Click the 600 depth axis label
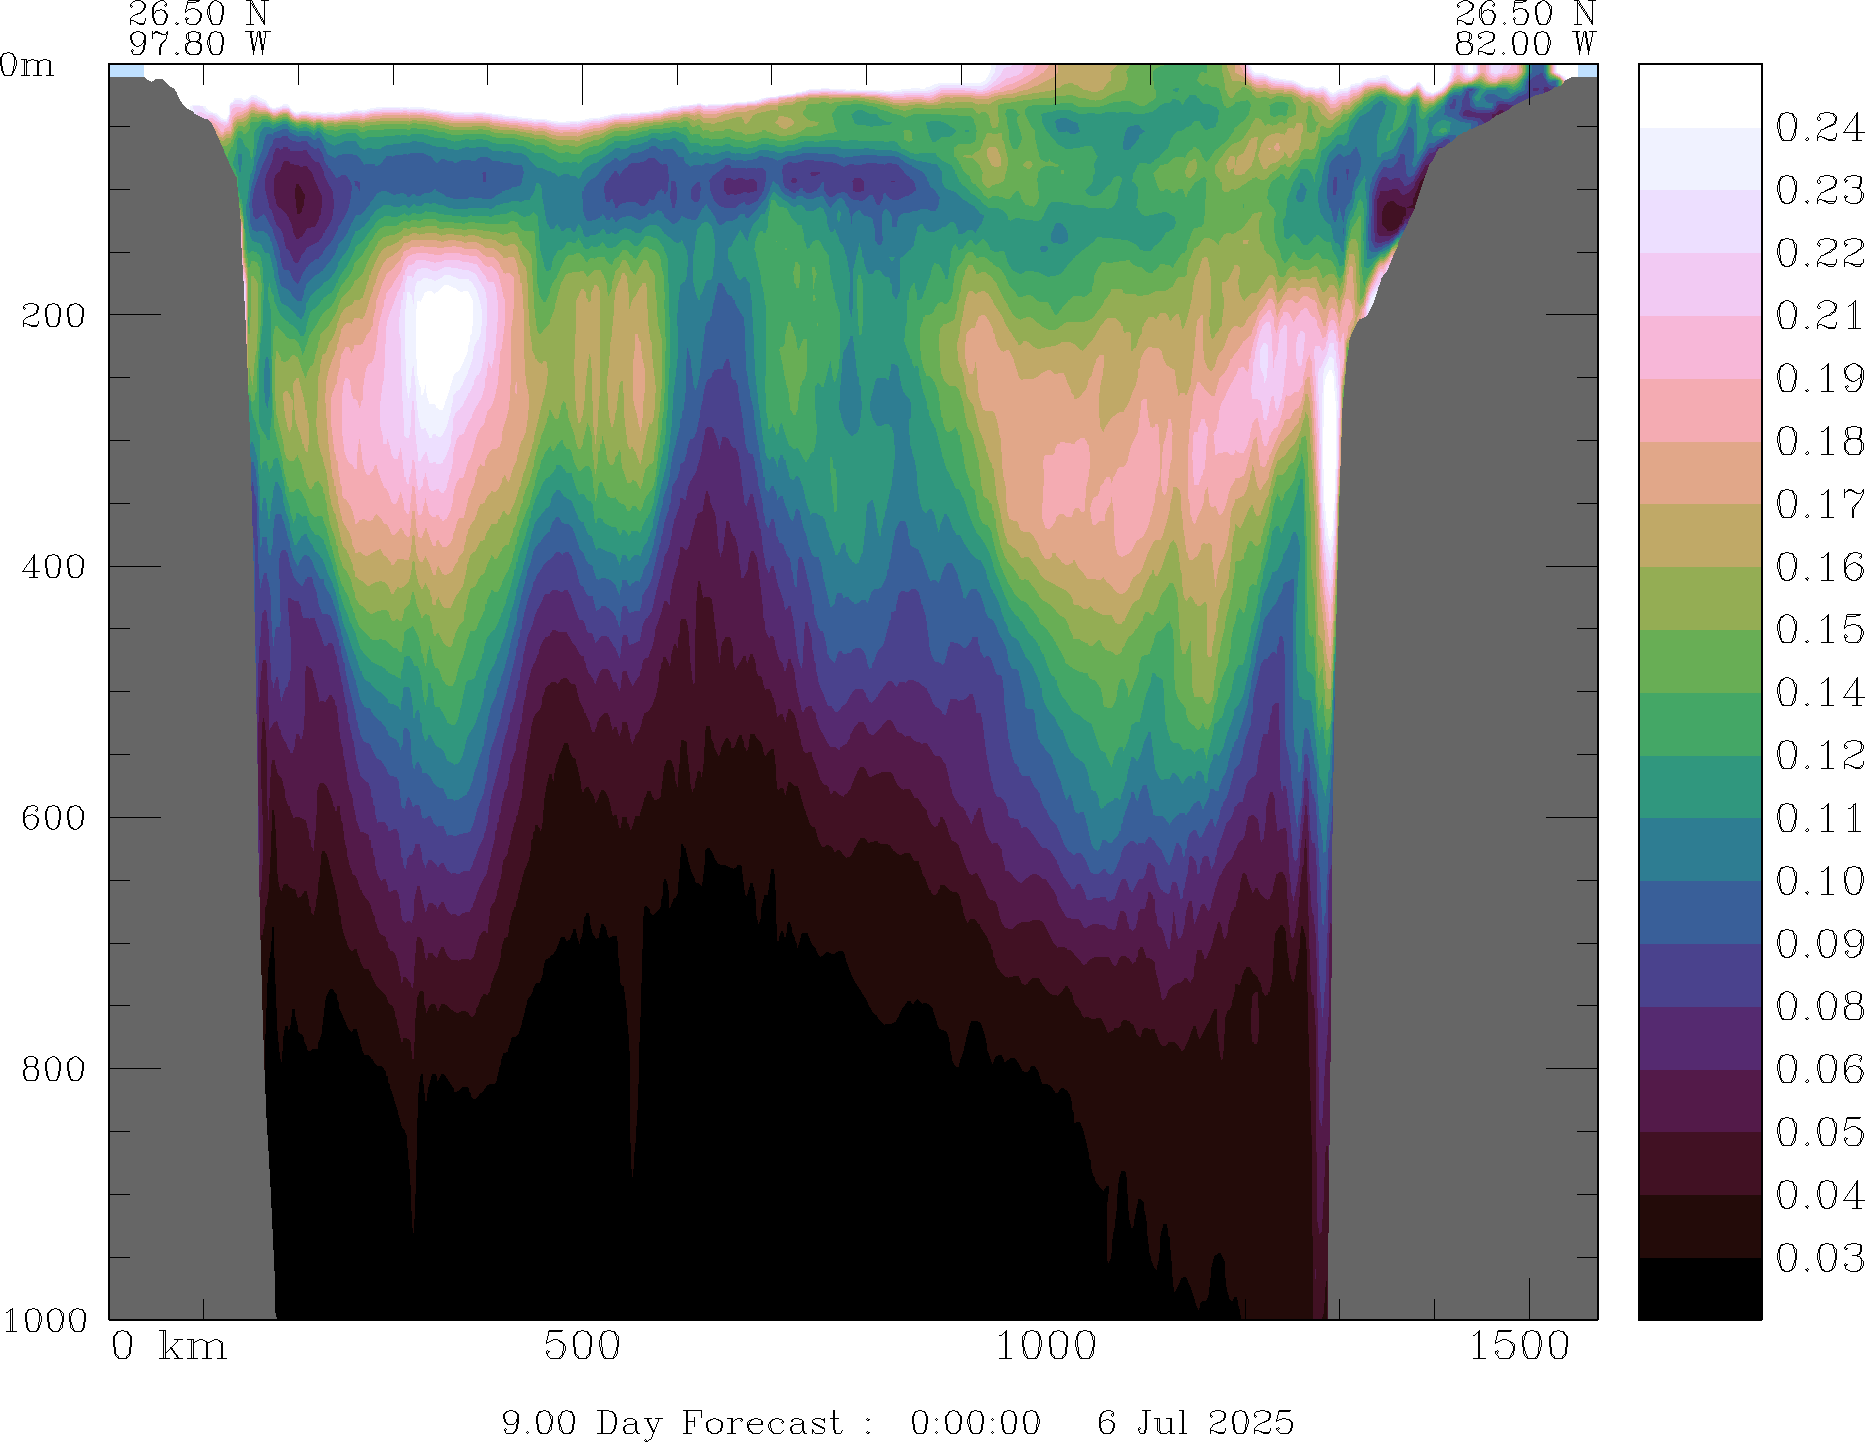 tap(53, 817)
